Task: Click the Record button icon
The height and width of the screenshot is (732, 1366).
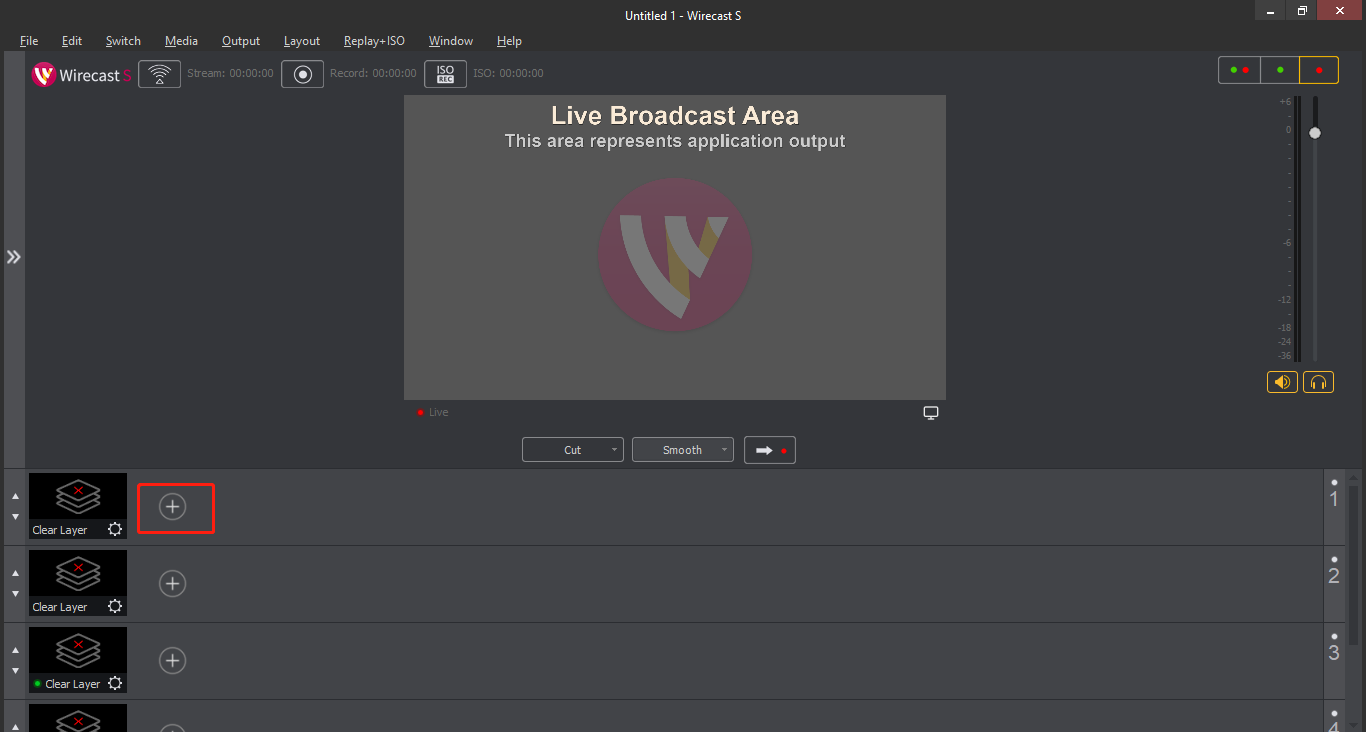Action: [302, 74]
